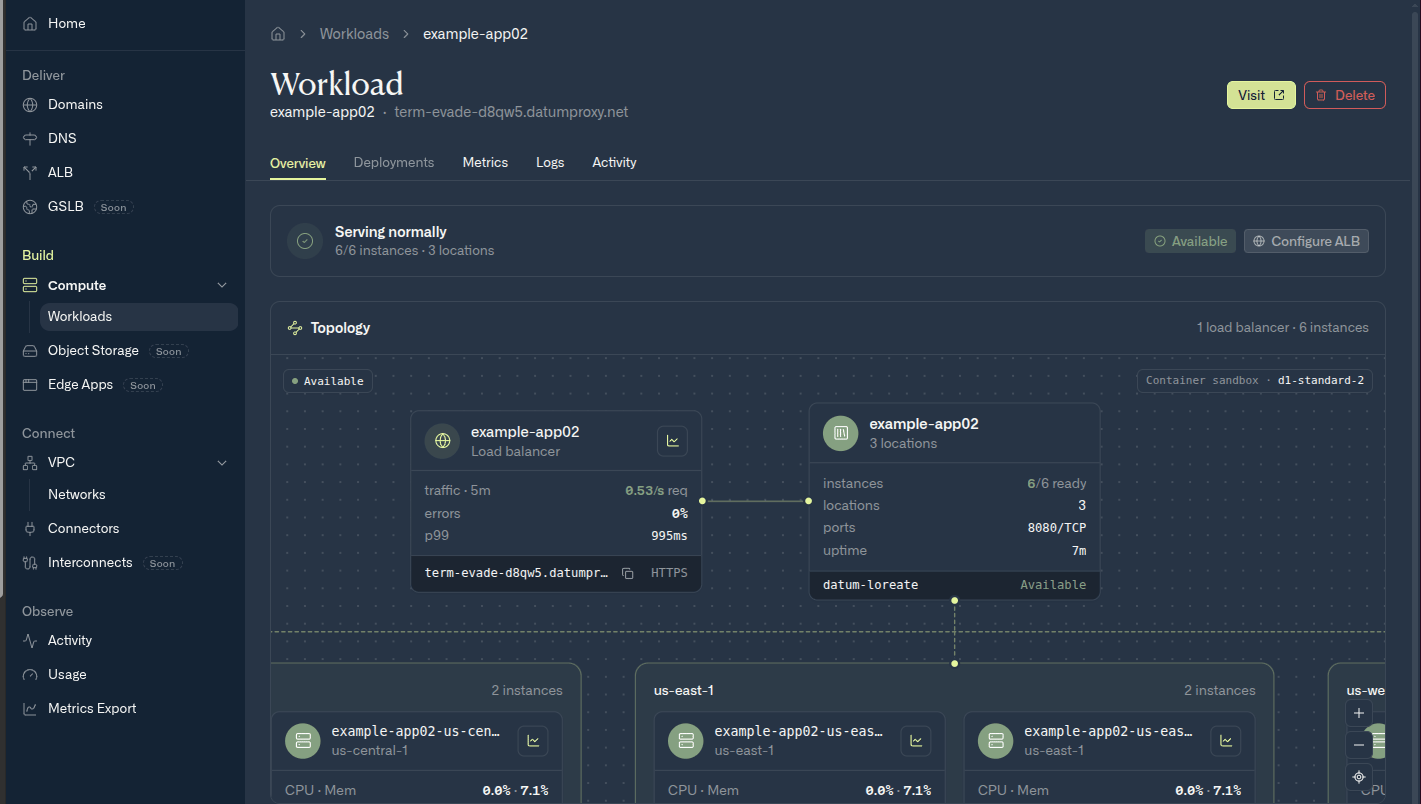Viewport: 1421px width, 804px height.
Task: Click the Available badge beside Configure ALB
Action: pyautogui.click(x=1190, y=241)
